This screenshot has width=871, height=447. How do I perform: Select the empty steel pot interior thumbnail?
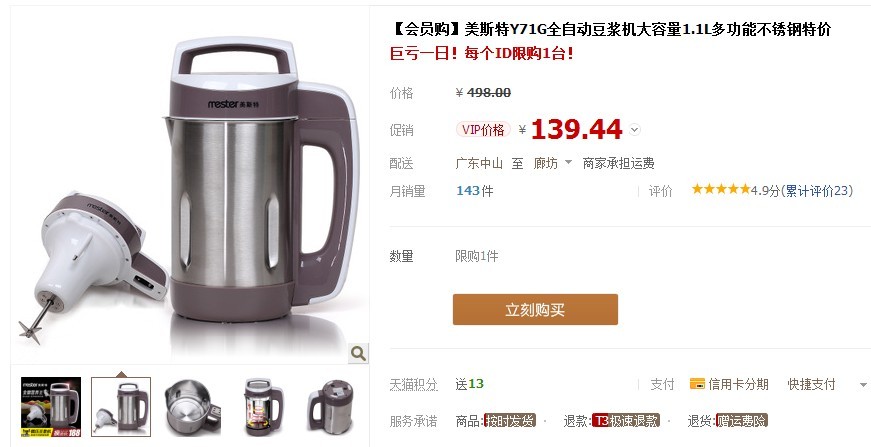[192, 406]
